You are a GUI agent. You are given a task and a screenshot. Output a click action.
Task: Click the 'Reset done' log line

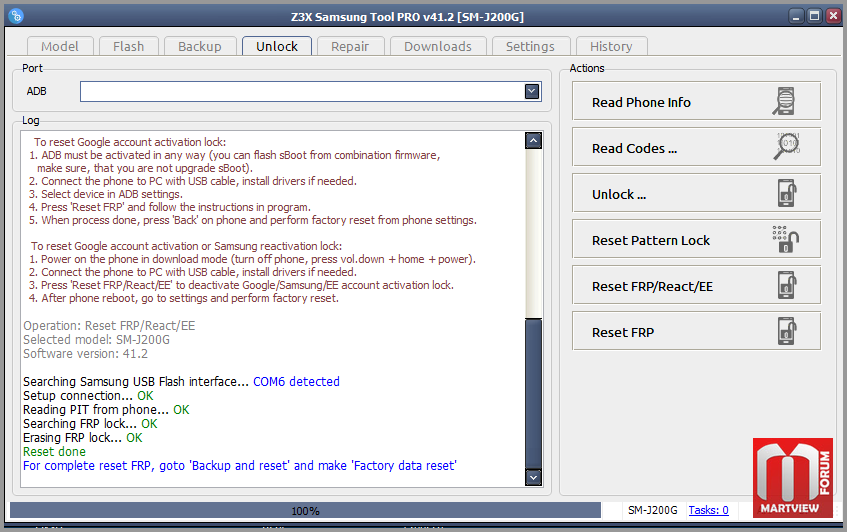pos(54,452)
